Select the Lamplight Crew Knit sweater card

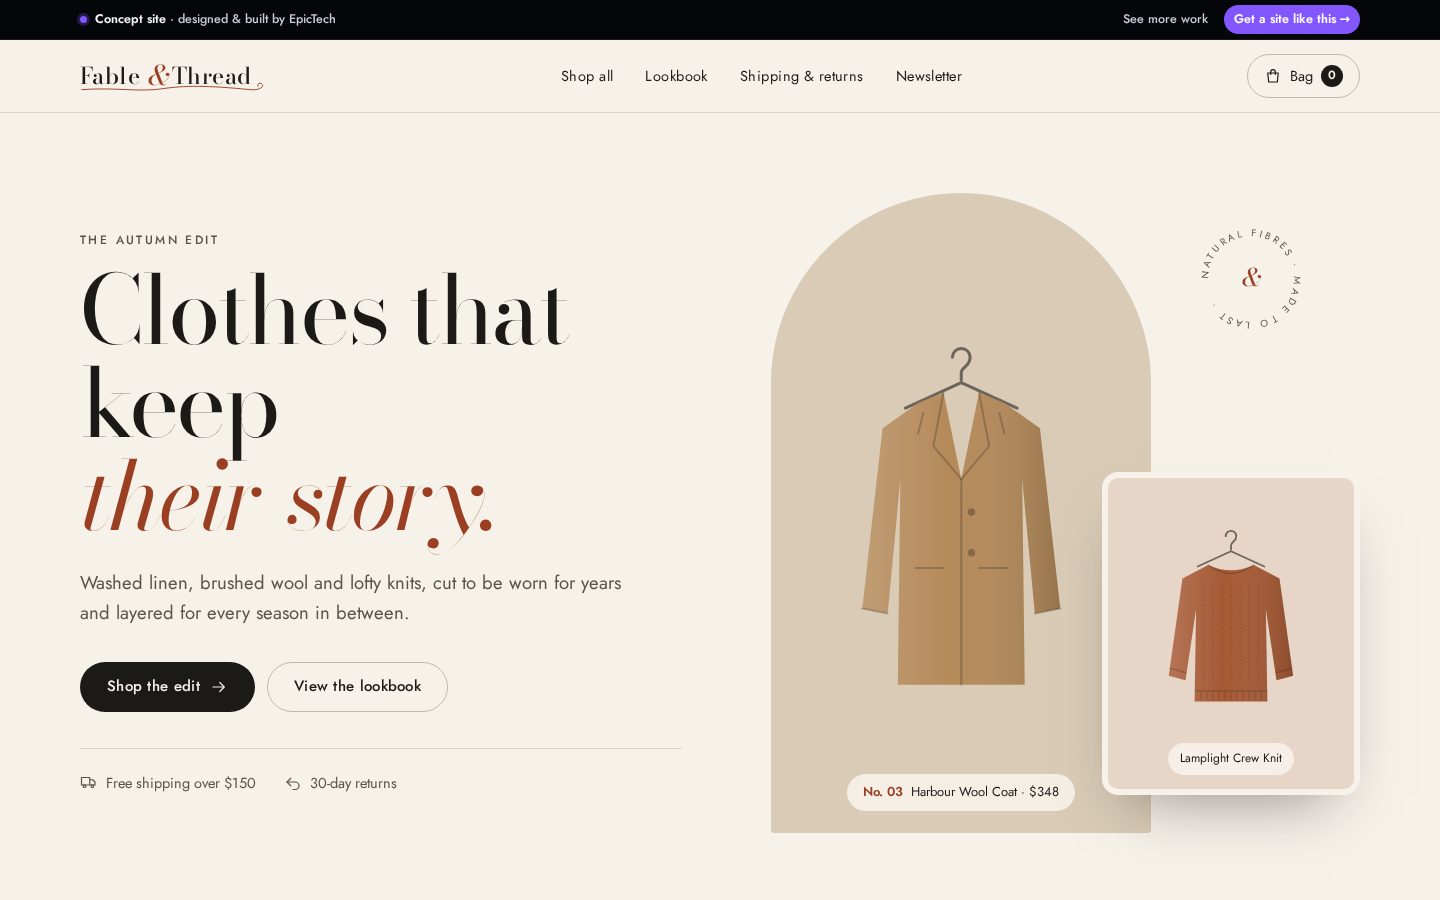coord(1231,633)
